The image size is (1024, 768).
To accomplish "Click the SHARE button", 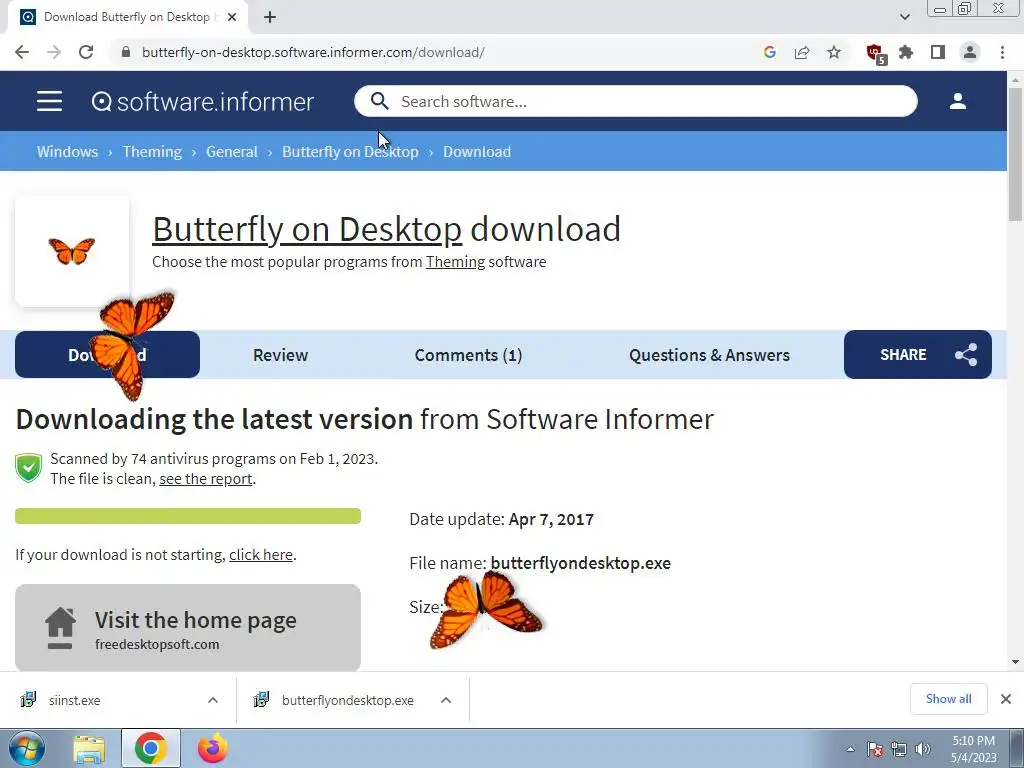I will pyautogui.click(x=918, y=355).
